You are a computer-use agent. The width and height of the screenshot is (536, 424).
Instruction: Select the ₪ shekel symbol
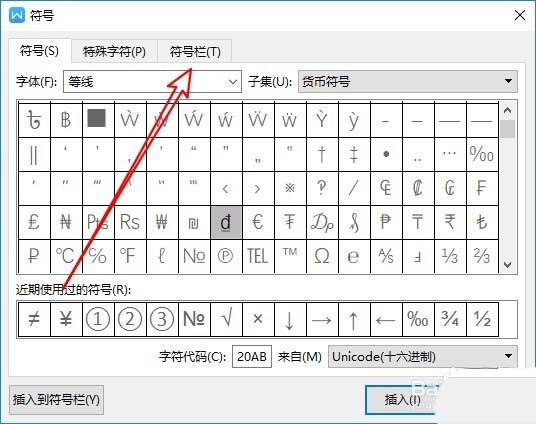click(x=194, y=222)
